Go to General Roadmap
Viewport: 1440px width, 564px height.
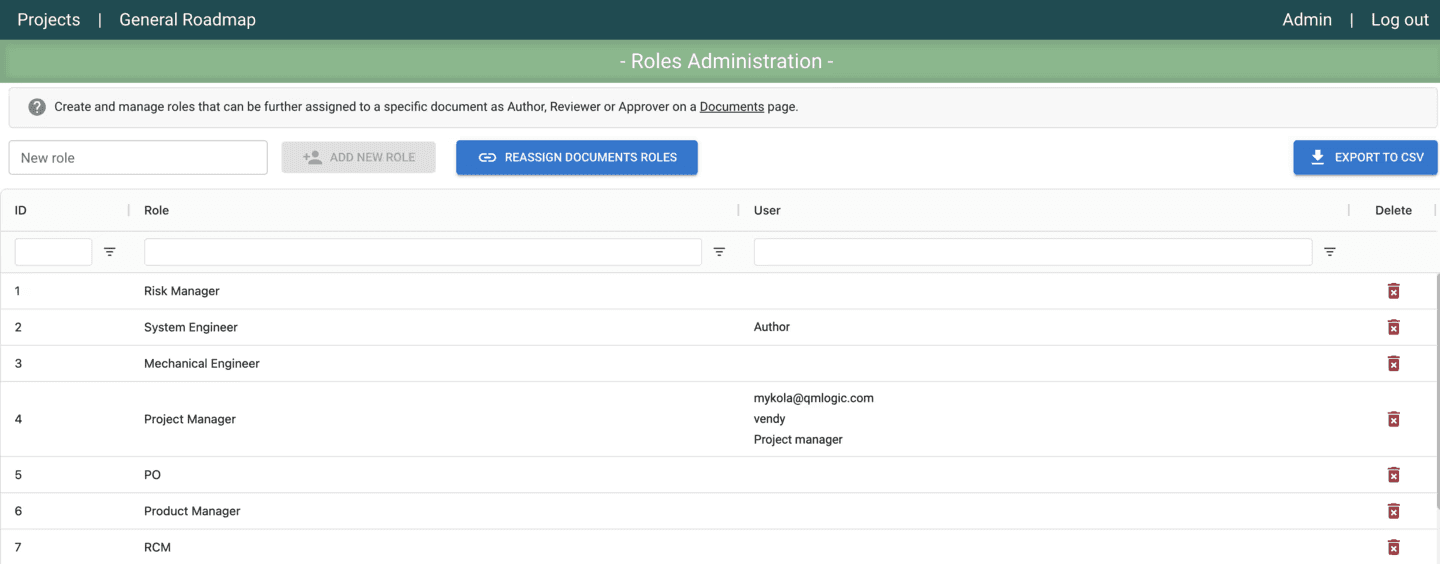(187, 20)
